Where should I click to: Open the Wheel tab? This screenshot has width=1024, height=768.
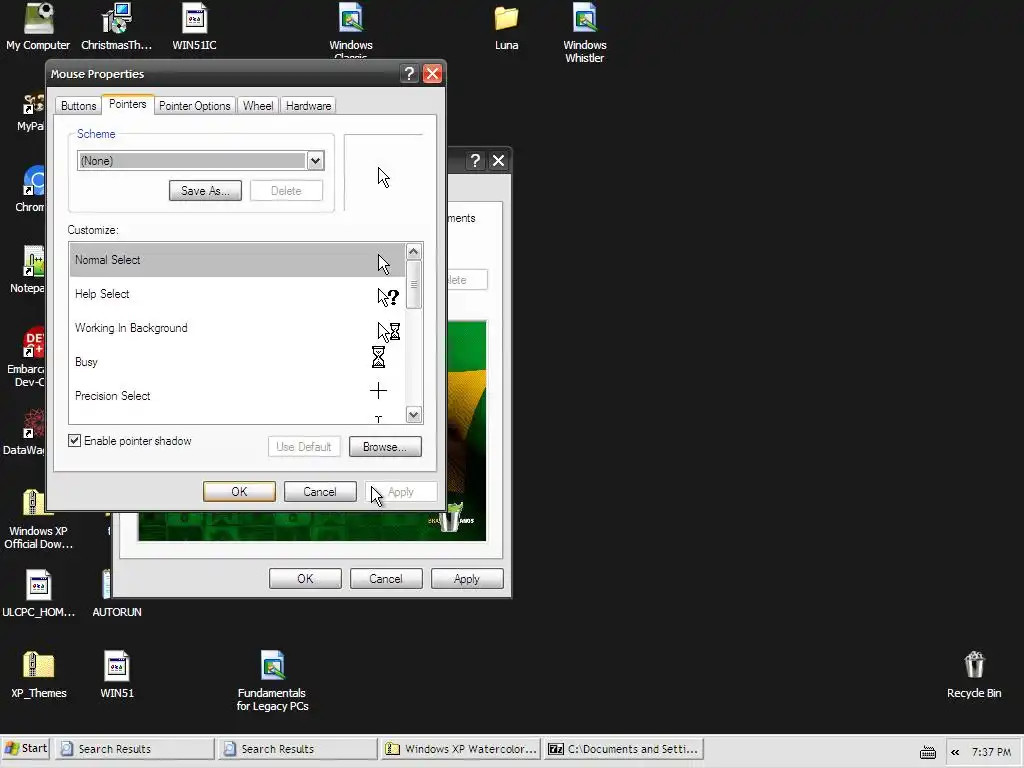coord(258,106)
